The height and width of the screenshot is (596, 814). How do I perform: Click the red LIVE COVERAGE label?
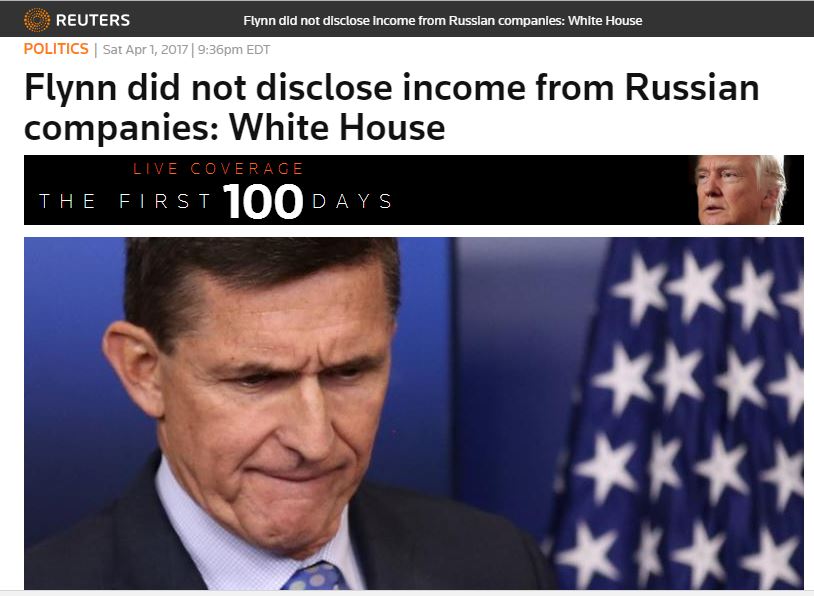pyautogui.click(x=218, y=169)
